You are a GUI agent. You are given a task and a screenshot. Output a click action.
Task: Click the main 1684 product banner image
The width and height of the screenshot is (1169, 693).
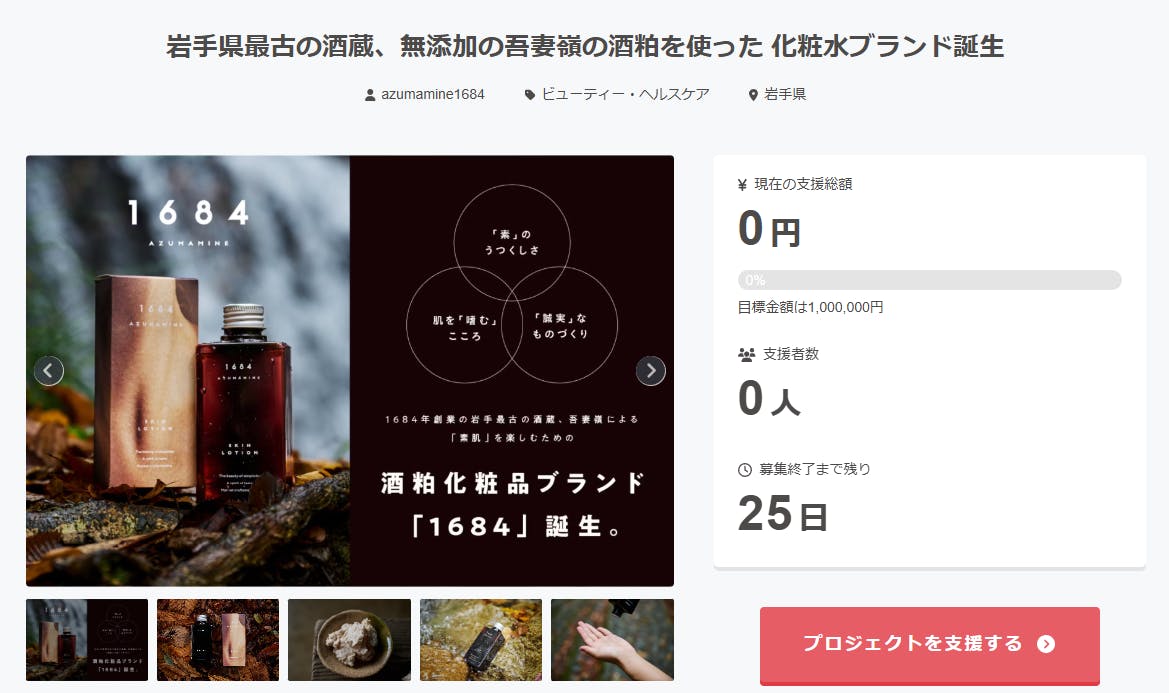350,370
